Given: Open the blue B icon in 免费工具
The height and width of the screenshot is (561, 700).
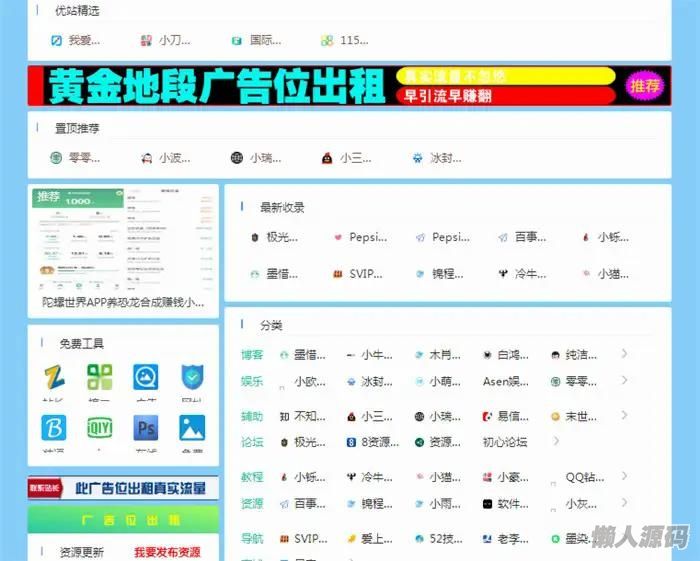Looking at the screenshot, I should click(x=54, y=428).
